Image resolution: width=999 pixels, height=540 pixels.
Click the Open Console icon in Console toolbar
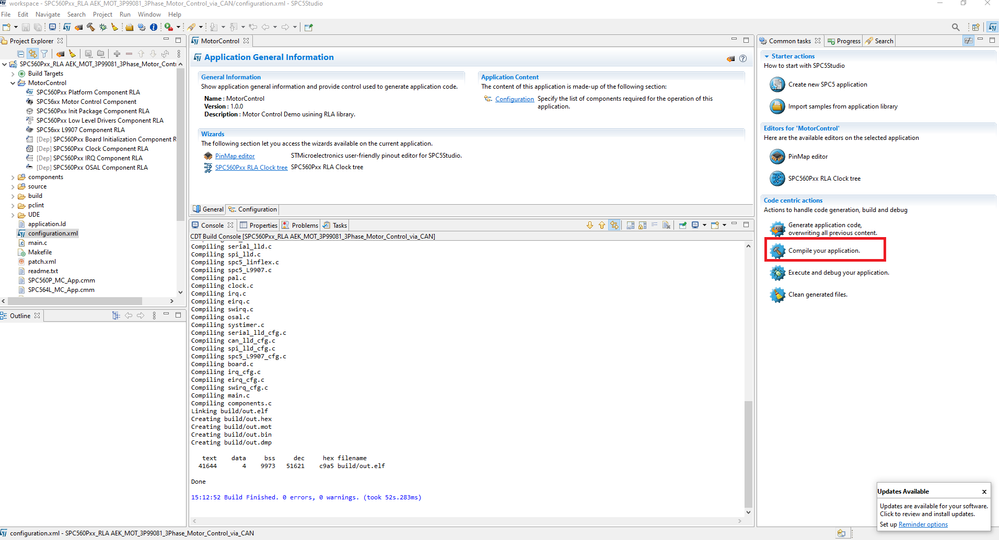point(715,225)
